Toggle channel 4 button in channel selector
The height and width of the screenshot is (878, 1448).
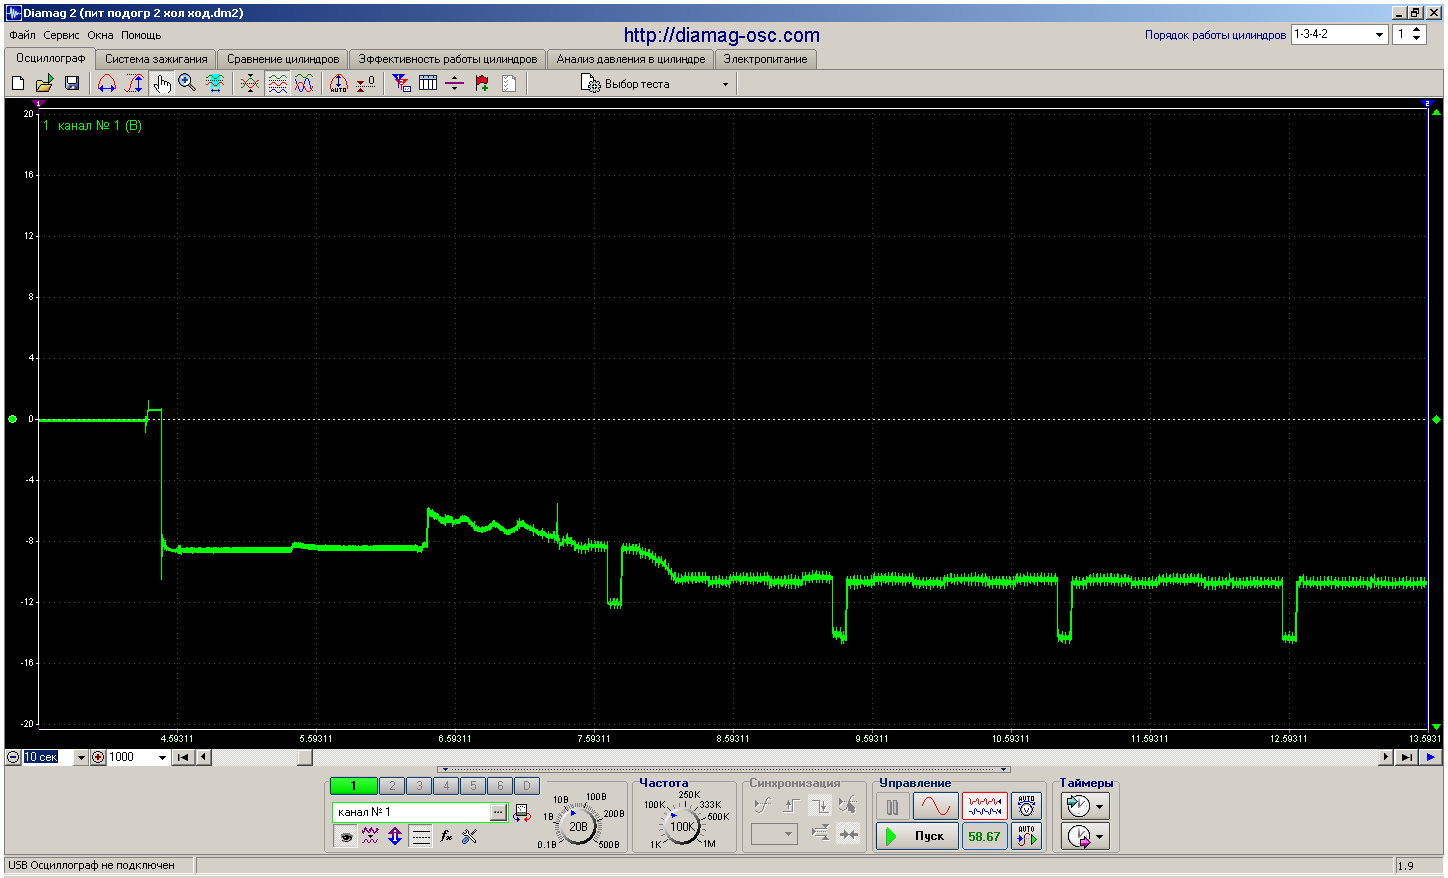446,786
